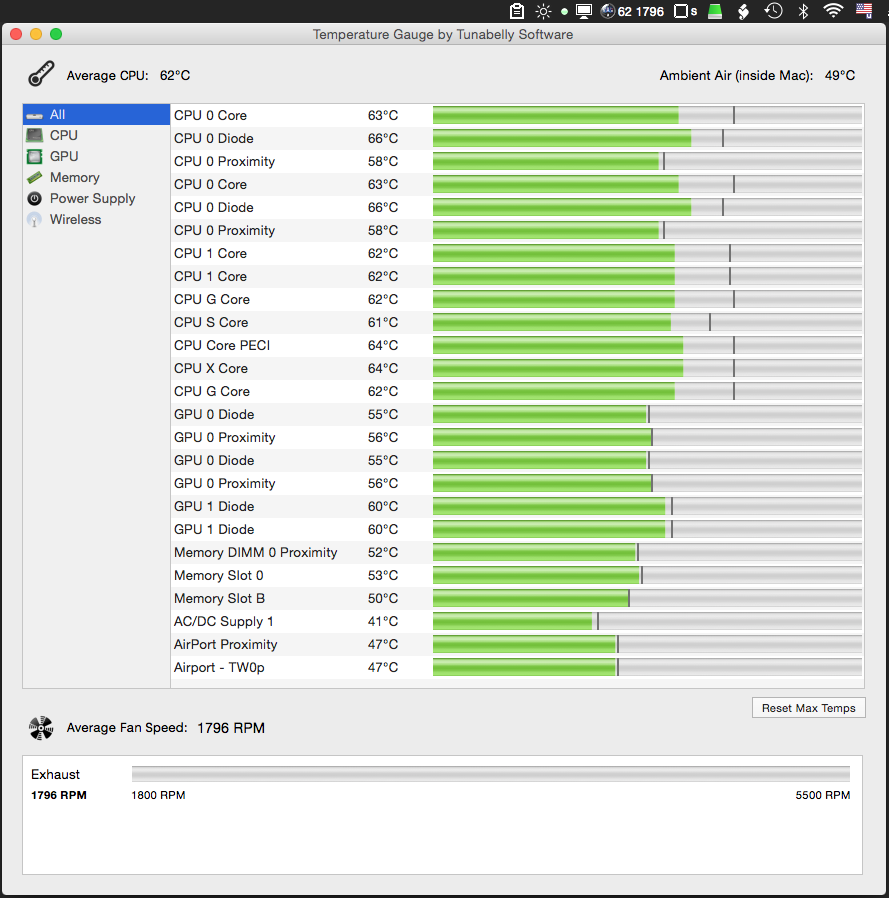Click the 5500 RPM maximum label
This screenshot has width=889, height=898.
pyautogui.click(x=823, y=795)
